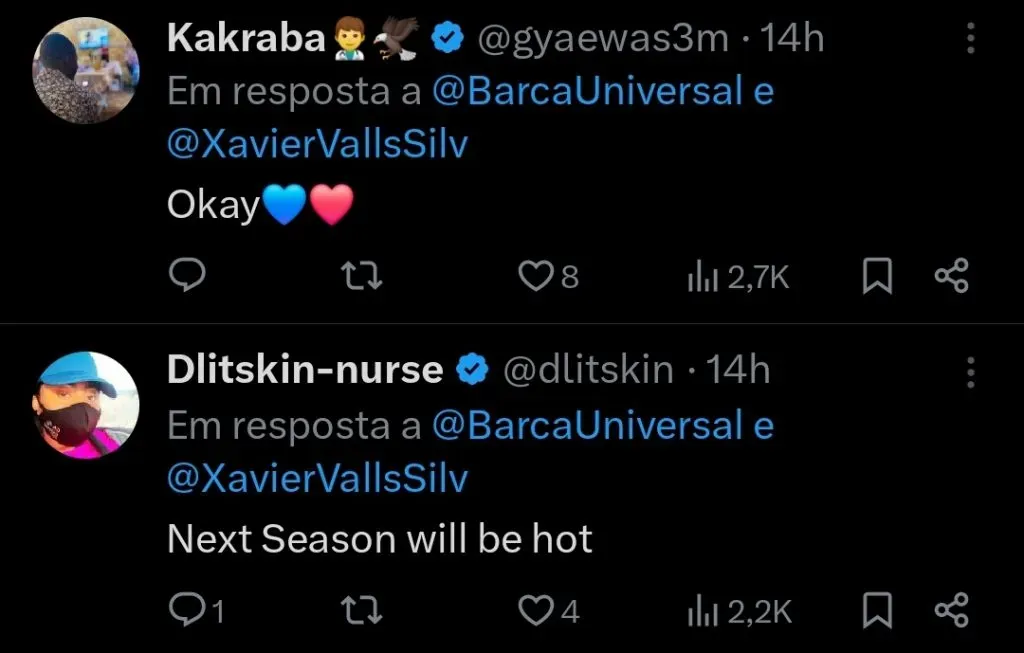
Task: Open @XavierVallsSilv's profile link
Action: pos(317,144)
